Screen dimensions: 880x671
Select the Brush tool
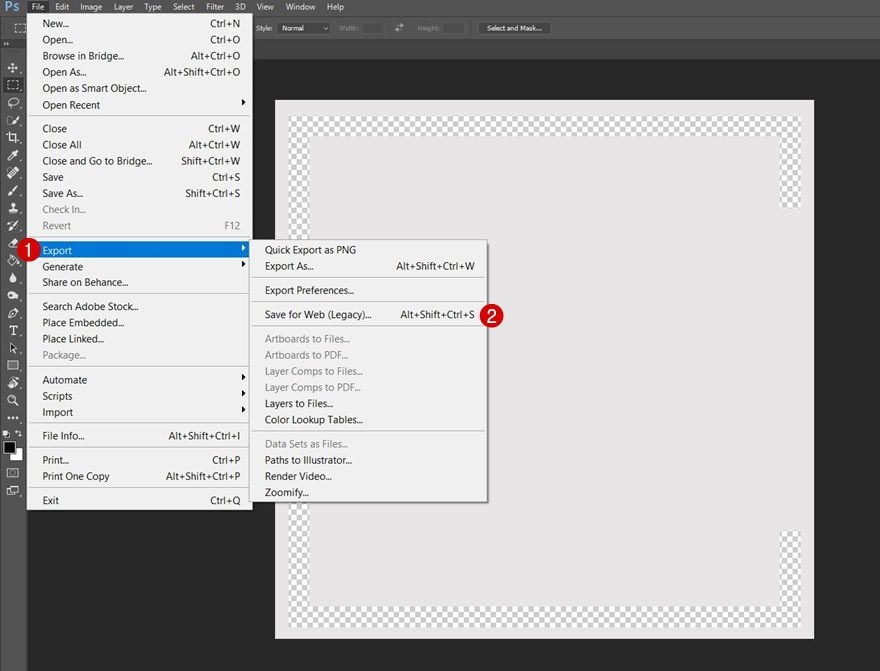pyautogui.click(x=13, y=190)
